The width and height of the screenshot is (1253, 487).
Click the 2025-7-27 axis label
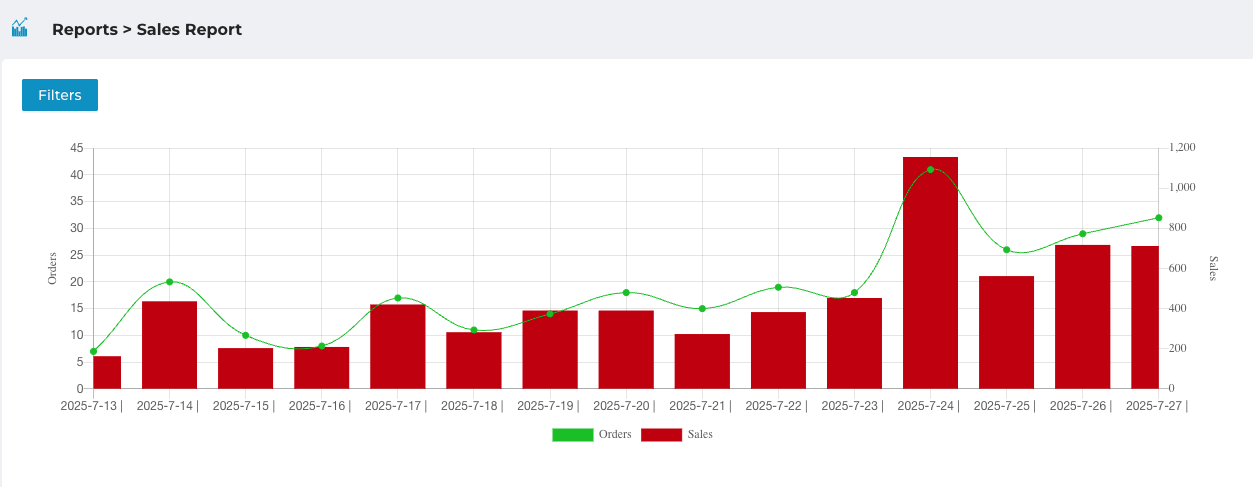1157,406
